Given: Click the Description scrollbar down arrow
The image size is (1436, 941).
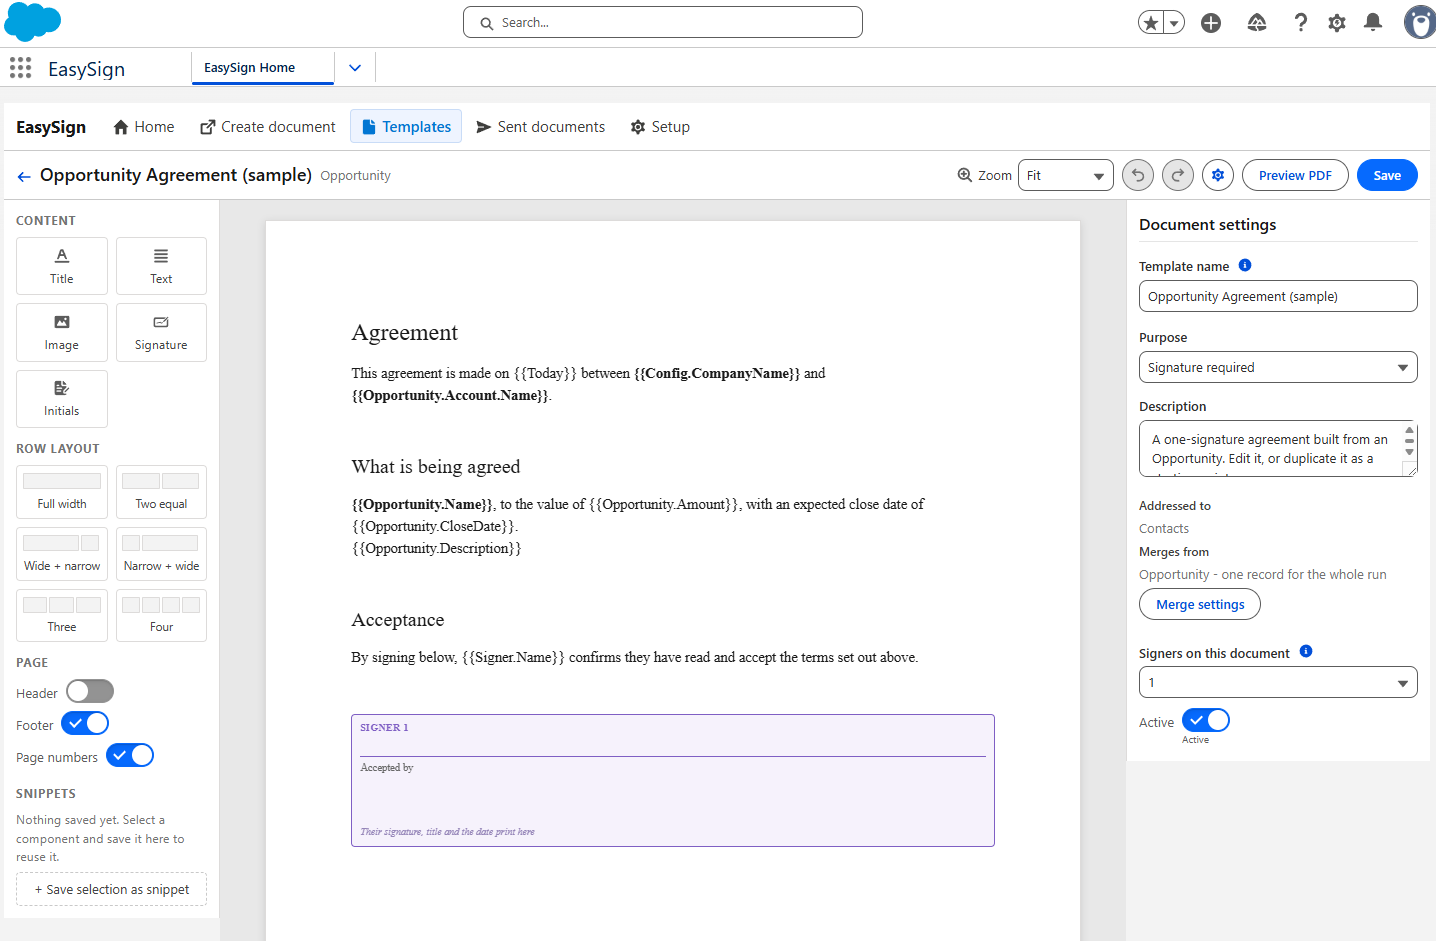Looking at the screenshot, I should (1409, 452).
